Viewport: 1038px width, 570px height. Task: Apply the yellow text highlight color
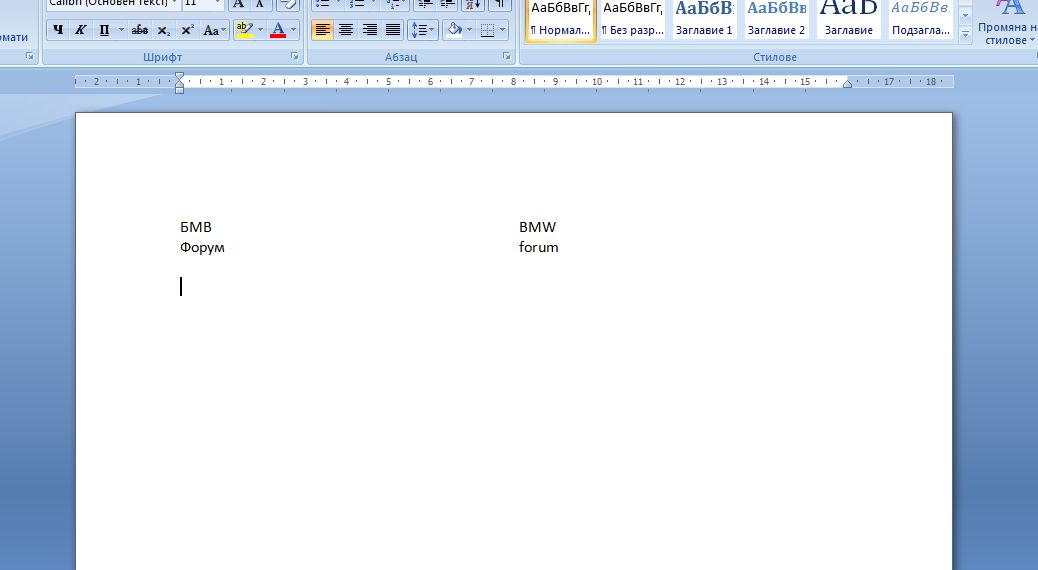click(244, 30)
